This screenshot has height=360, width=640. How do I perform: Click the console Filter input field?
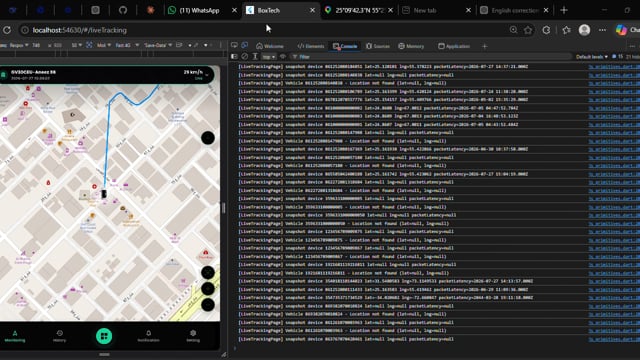click(431, 57)
